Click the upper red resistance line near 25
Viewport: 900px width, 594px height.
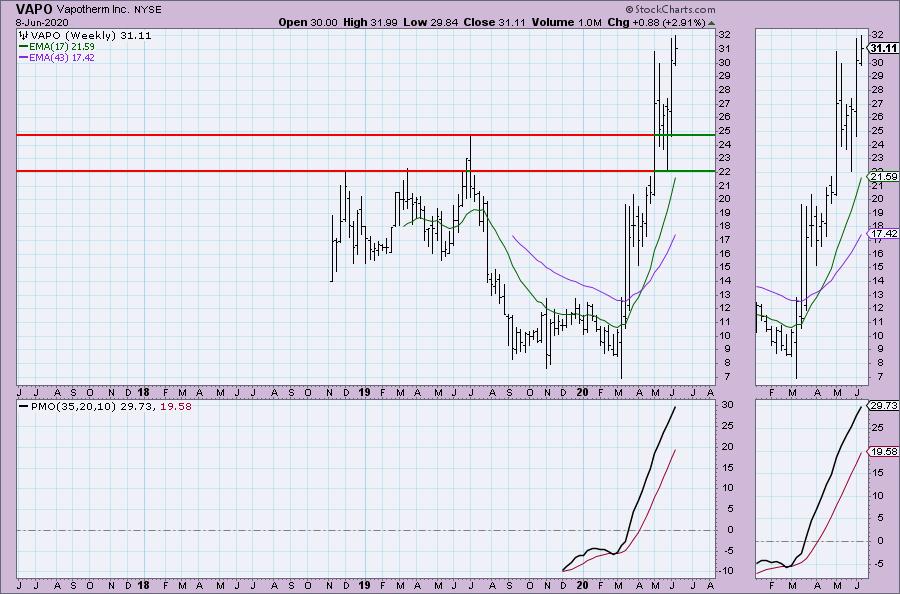(x=335, y=135)
